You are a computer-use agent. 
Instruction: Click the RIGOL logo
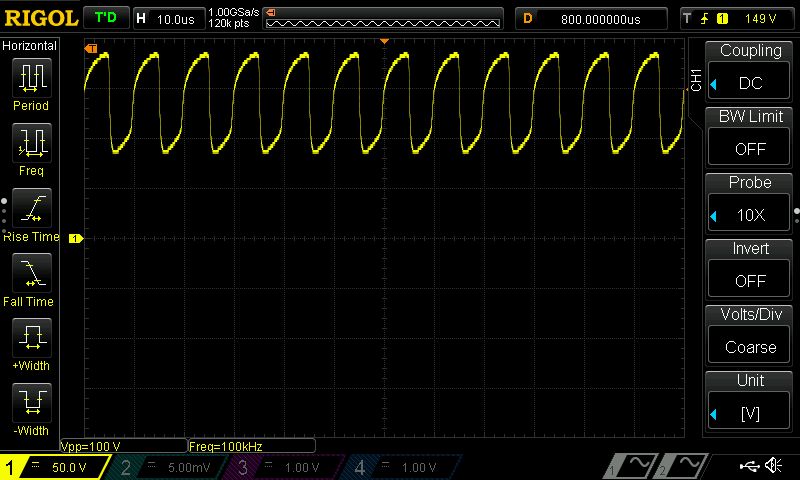point(41,19)
